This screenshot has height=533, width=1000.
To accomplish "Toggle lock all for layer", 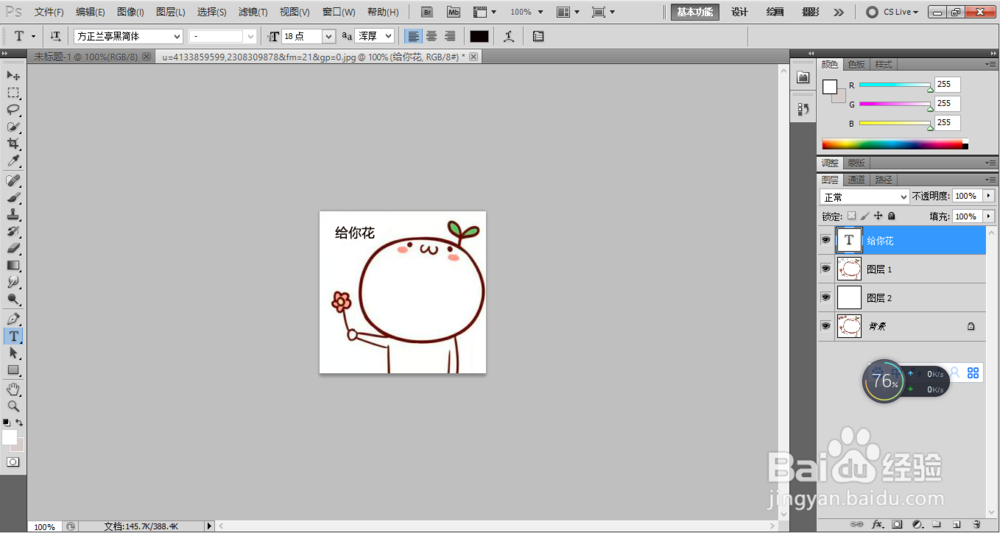I will point(892,216).
